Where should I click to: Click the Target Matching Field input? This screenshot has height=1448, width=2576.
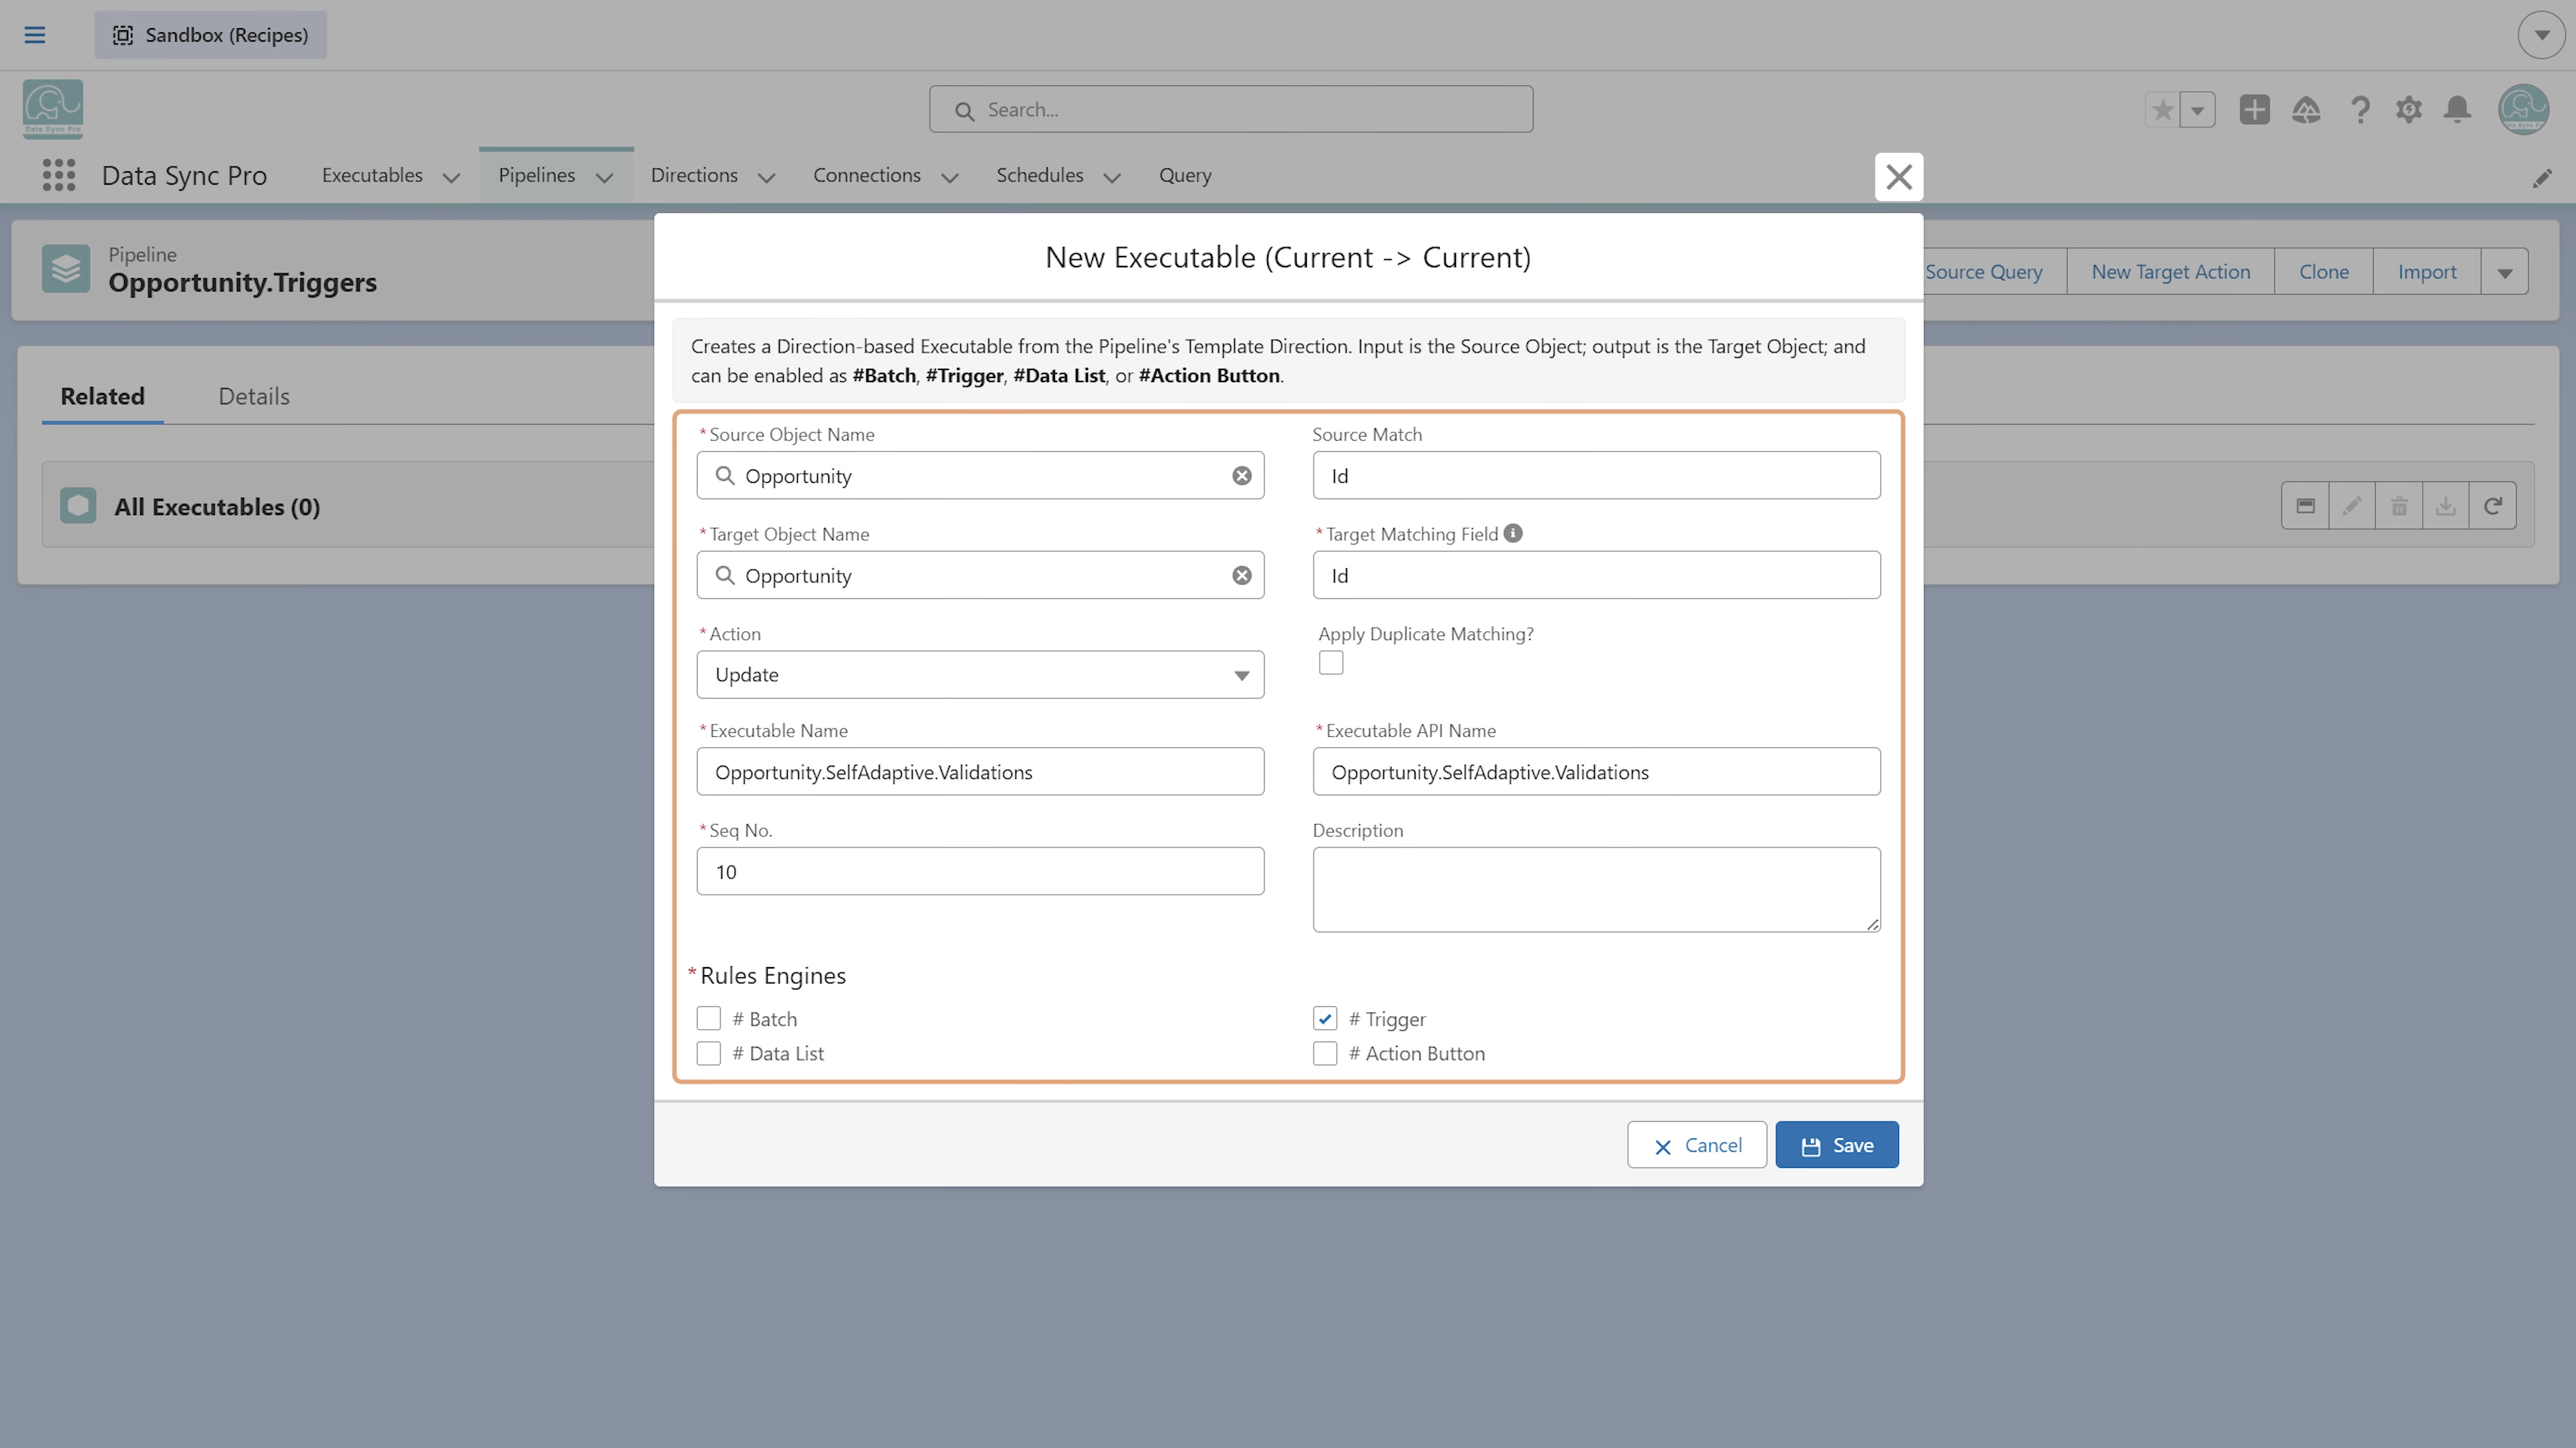1596,576
